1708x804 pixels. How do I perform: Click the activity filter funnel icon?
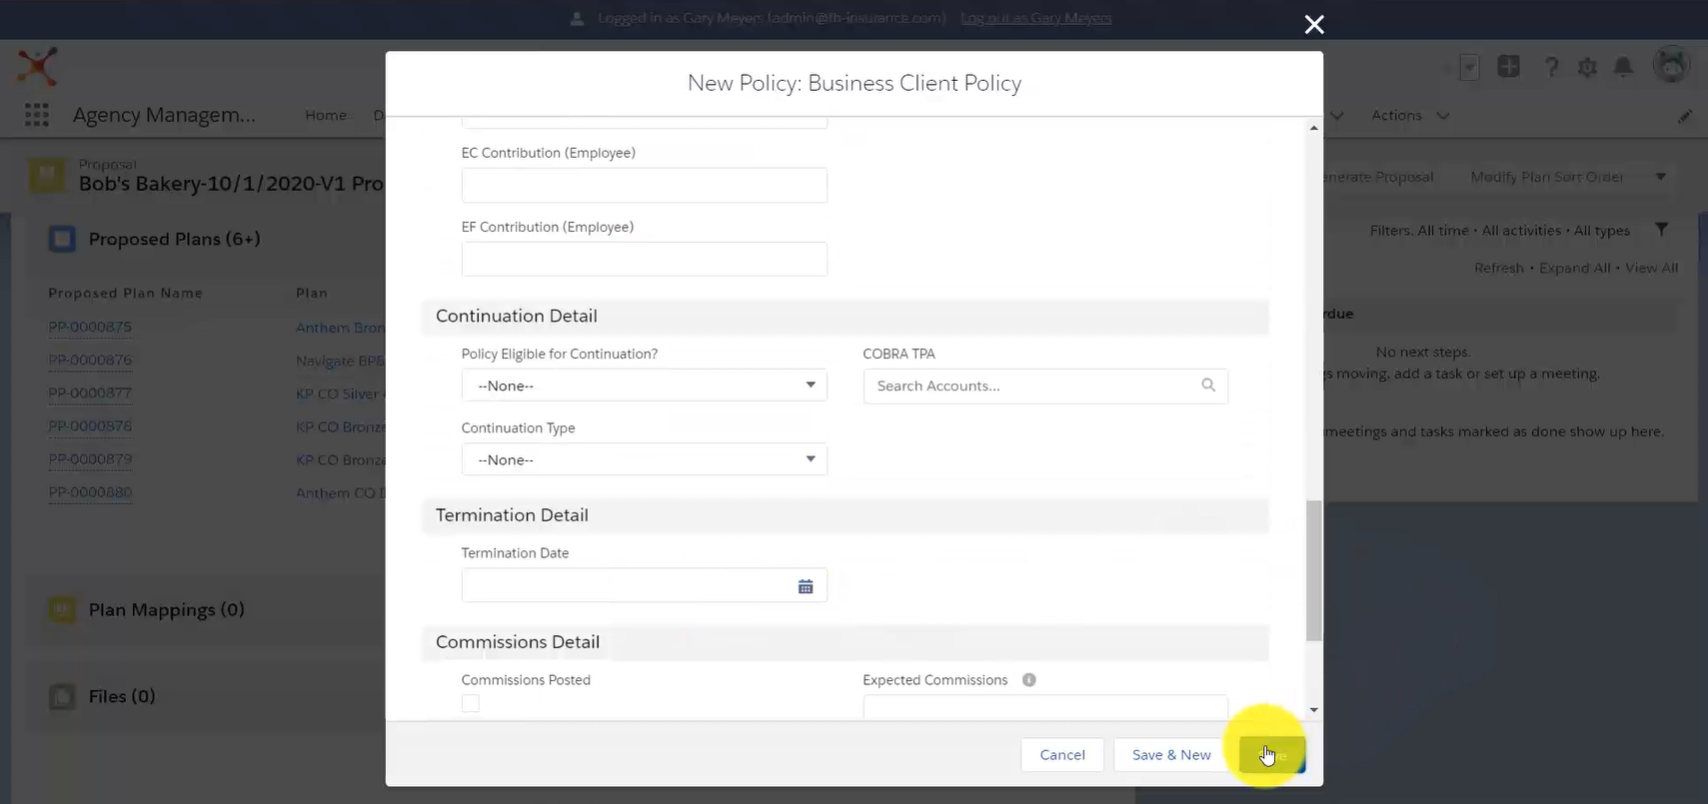click(x=1661, y=230)
